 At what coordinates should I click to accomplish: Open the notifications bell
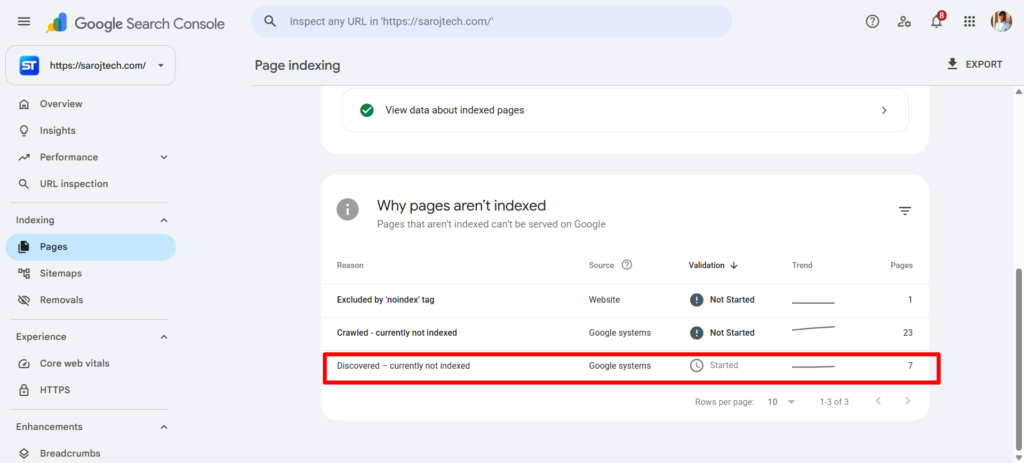[937, 22]
